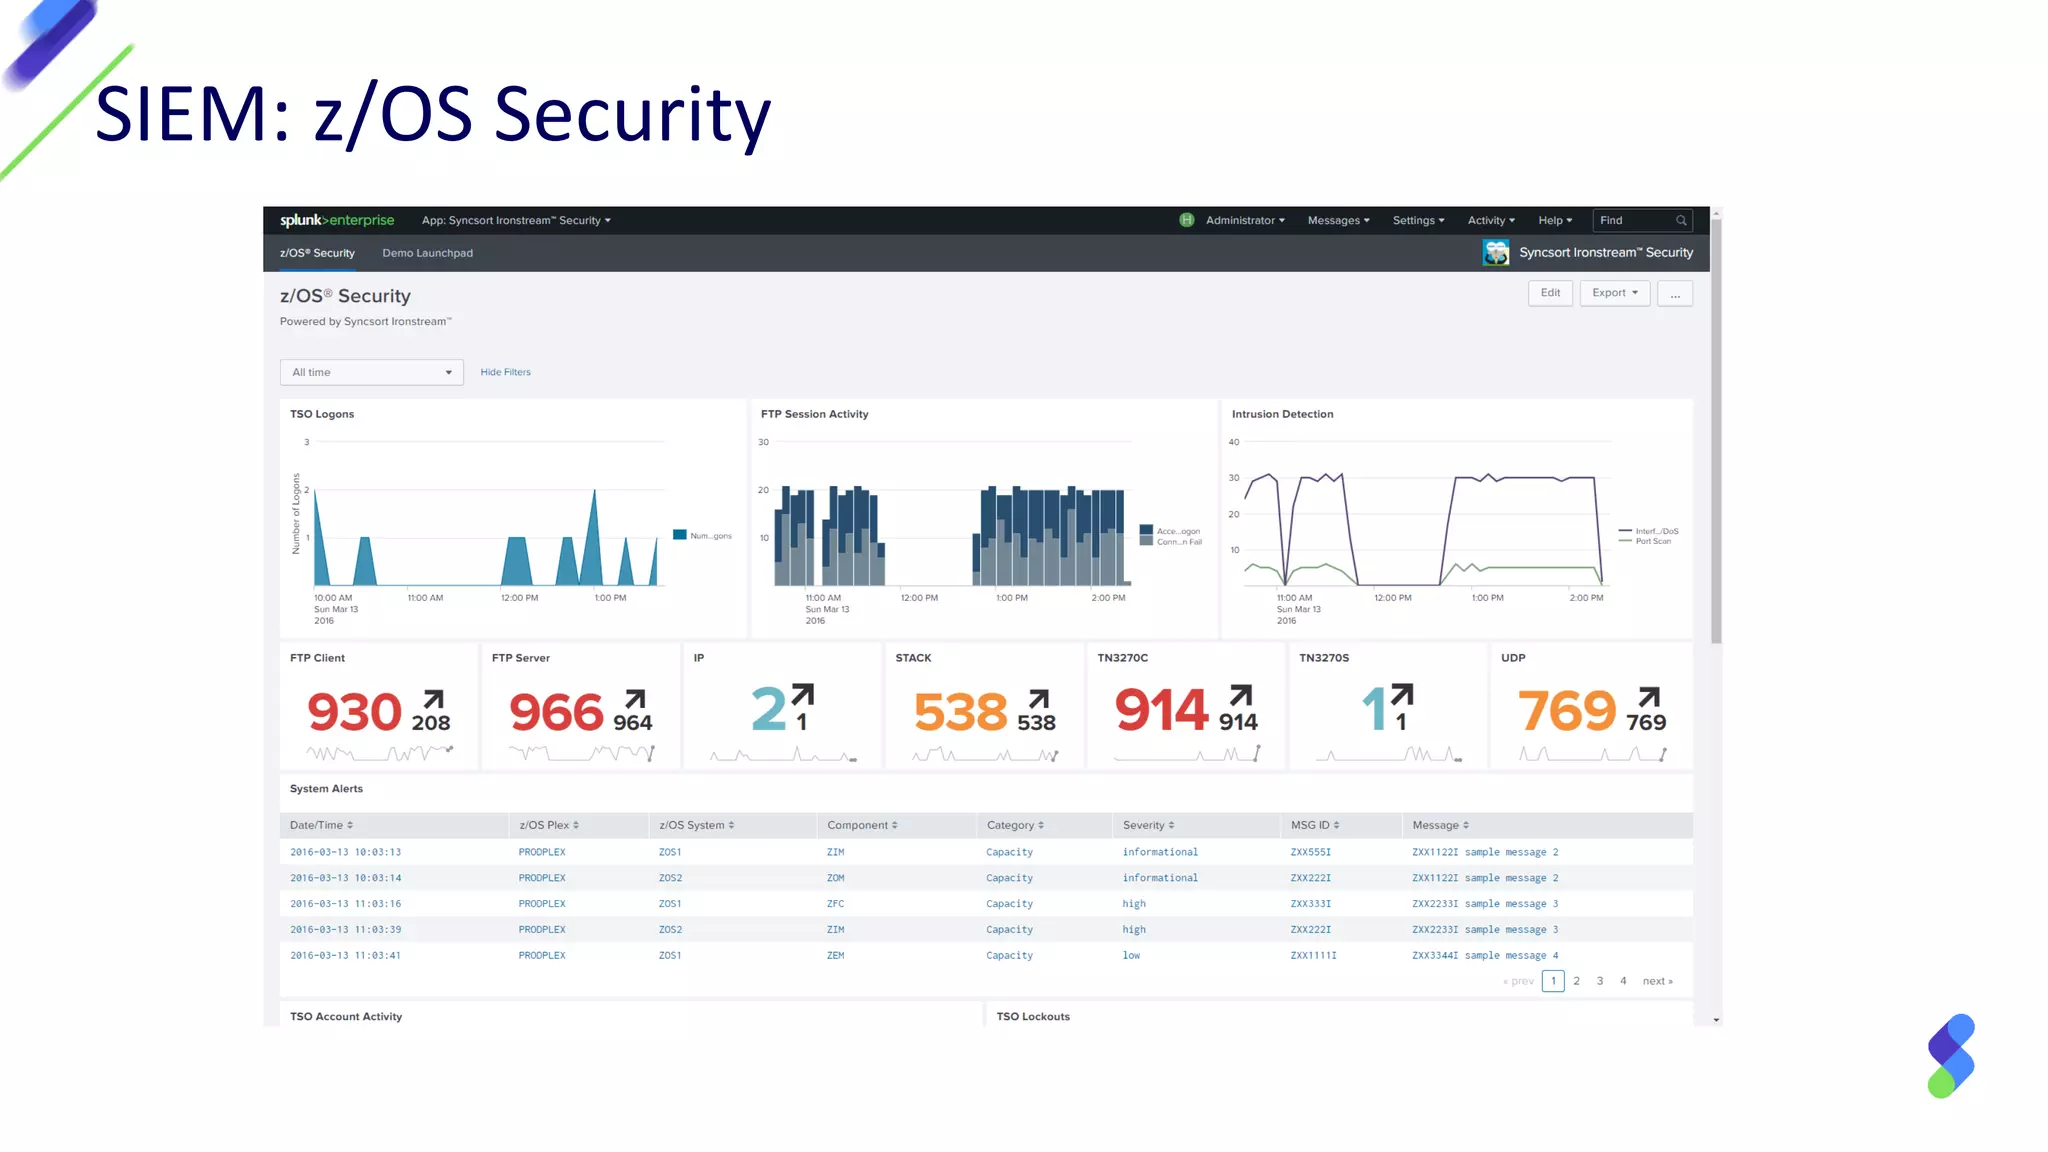Viewport: 2048px width, 1152px height.
Task: Open the Administrator dropdown menu
Action: tap(1245, 220)
